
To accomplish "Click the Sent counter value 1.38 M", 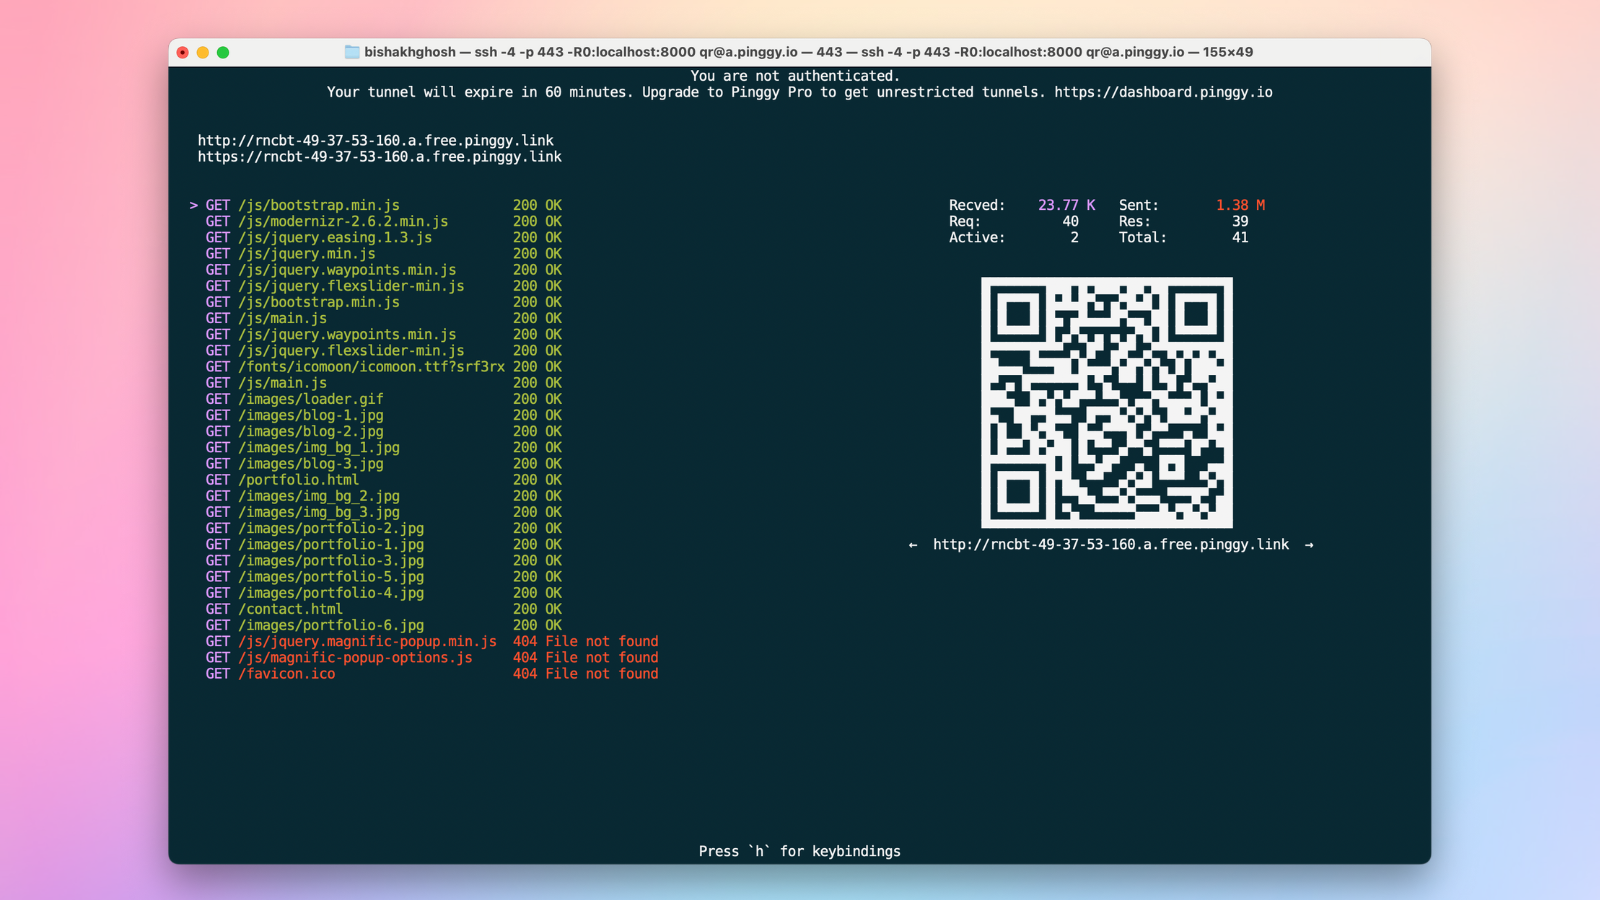I will [x=1240, y=204].
